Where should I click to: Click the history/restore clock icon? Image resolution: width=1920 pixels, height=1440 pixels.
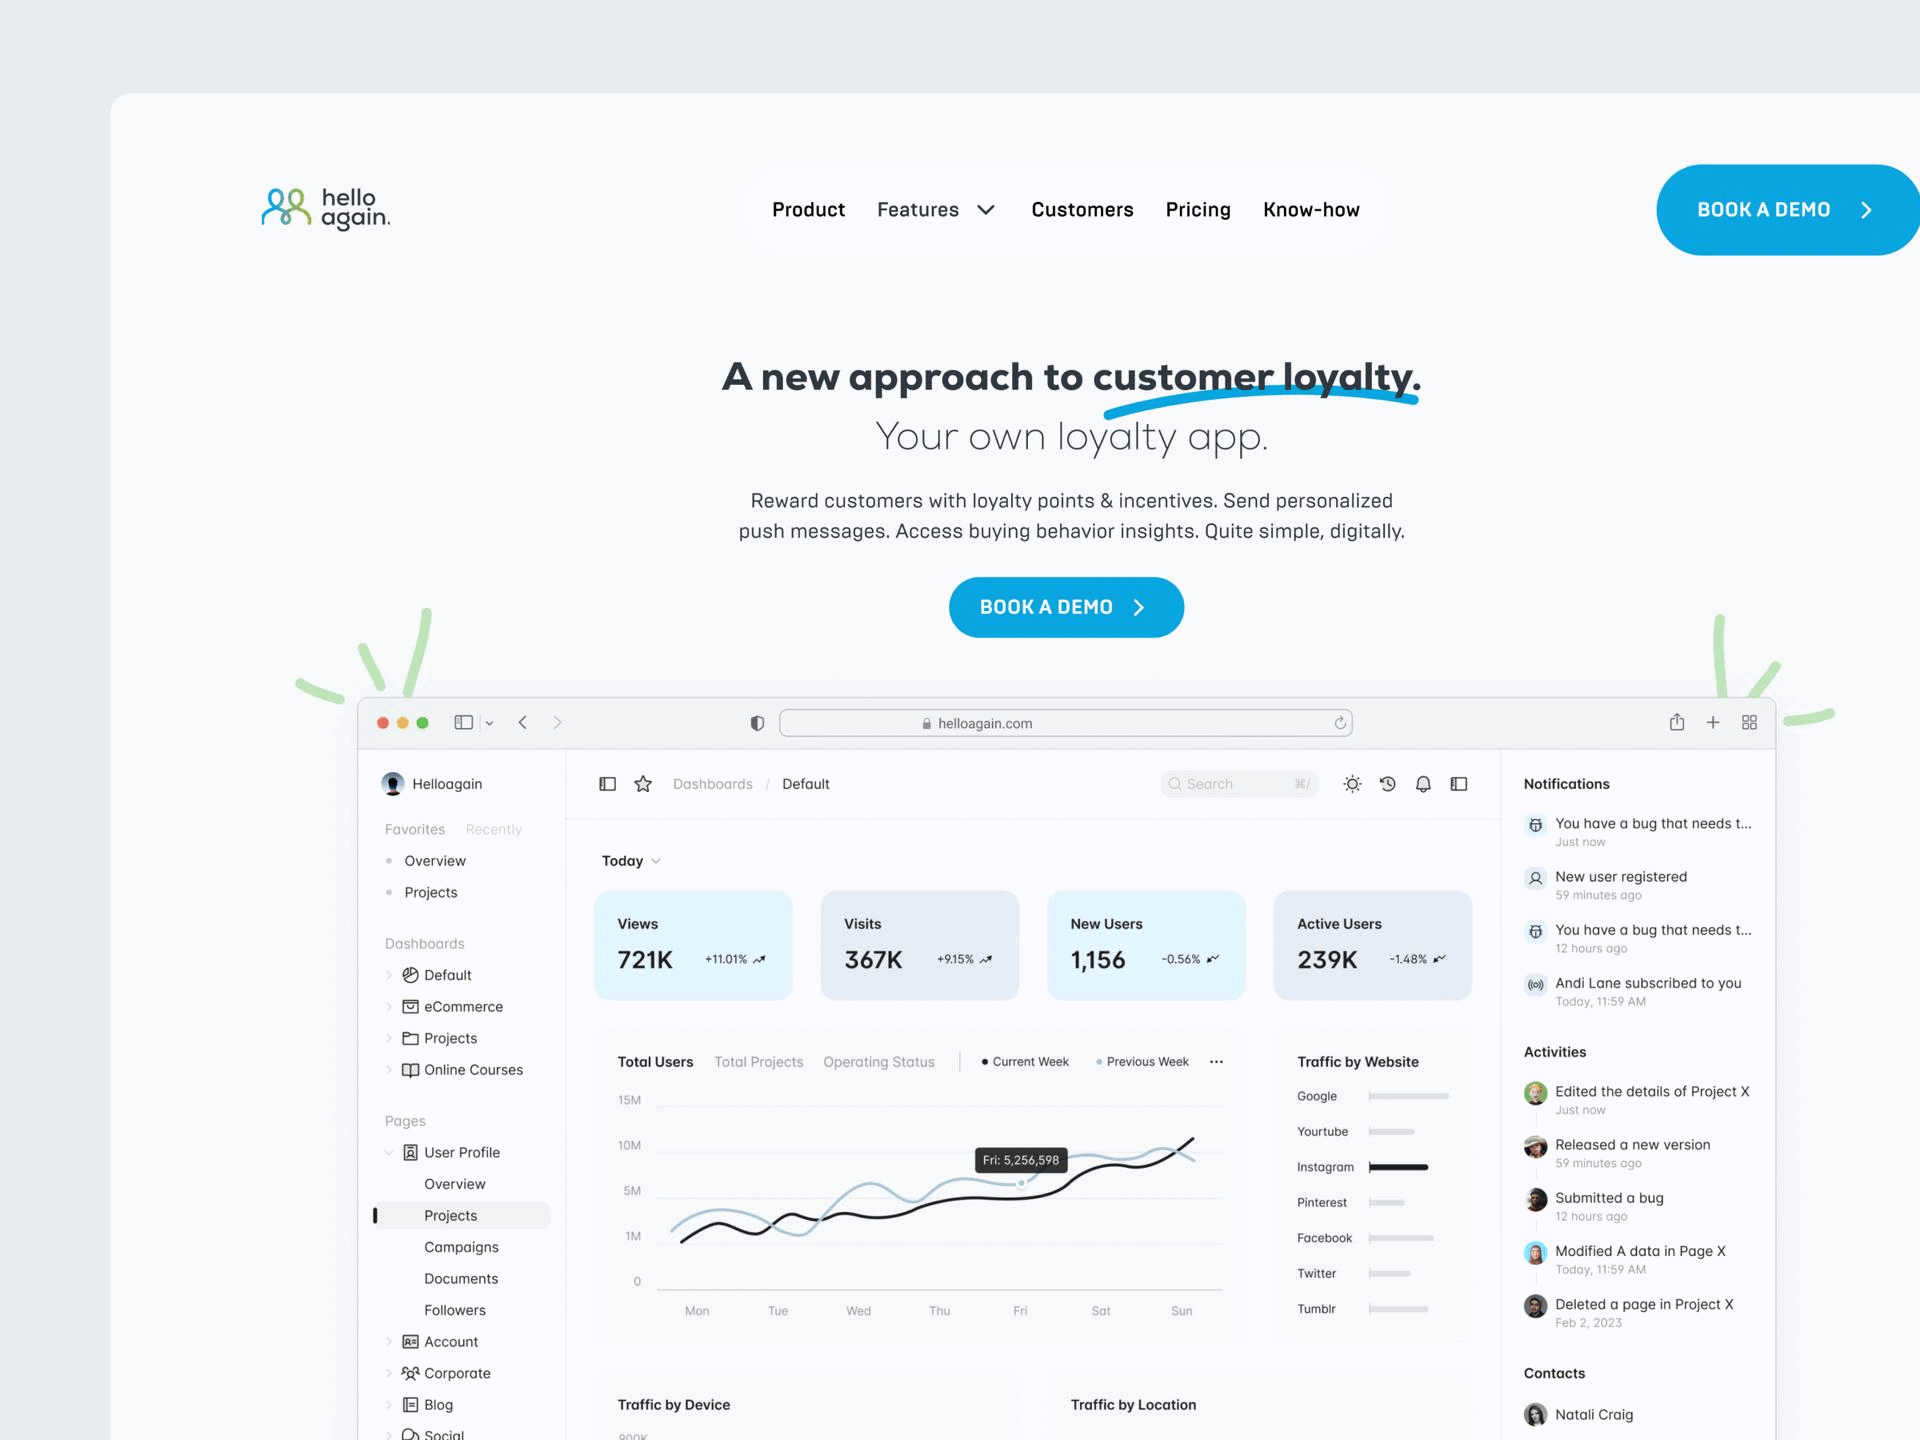[x=1386, y=784]
